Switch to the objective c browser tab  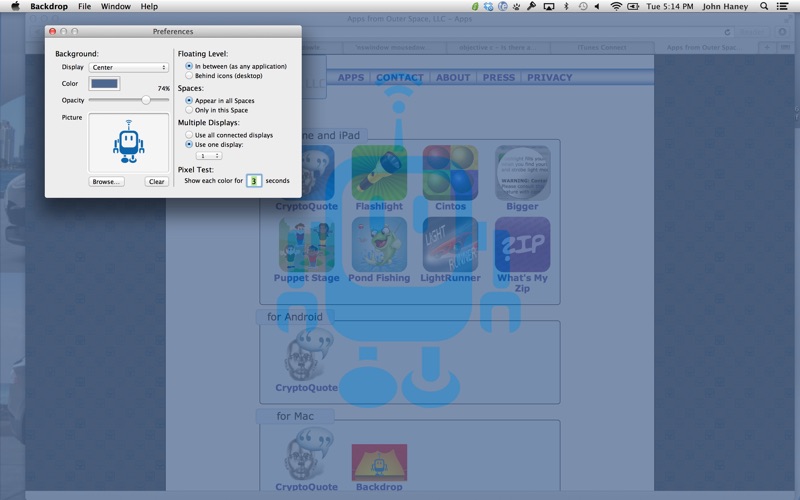click(497, 47)
